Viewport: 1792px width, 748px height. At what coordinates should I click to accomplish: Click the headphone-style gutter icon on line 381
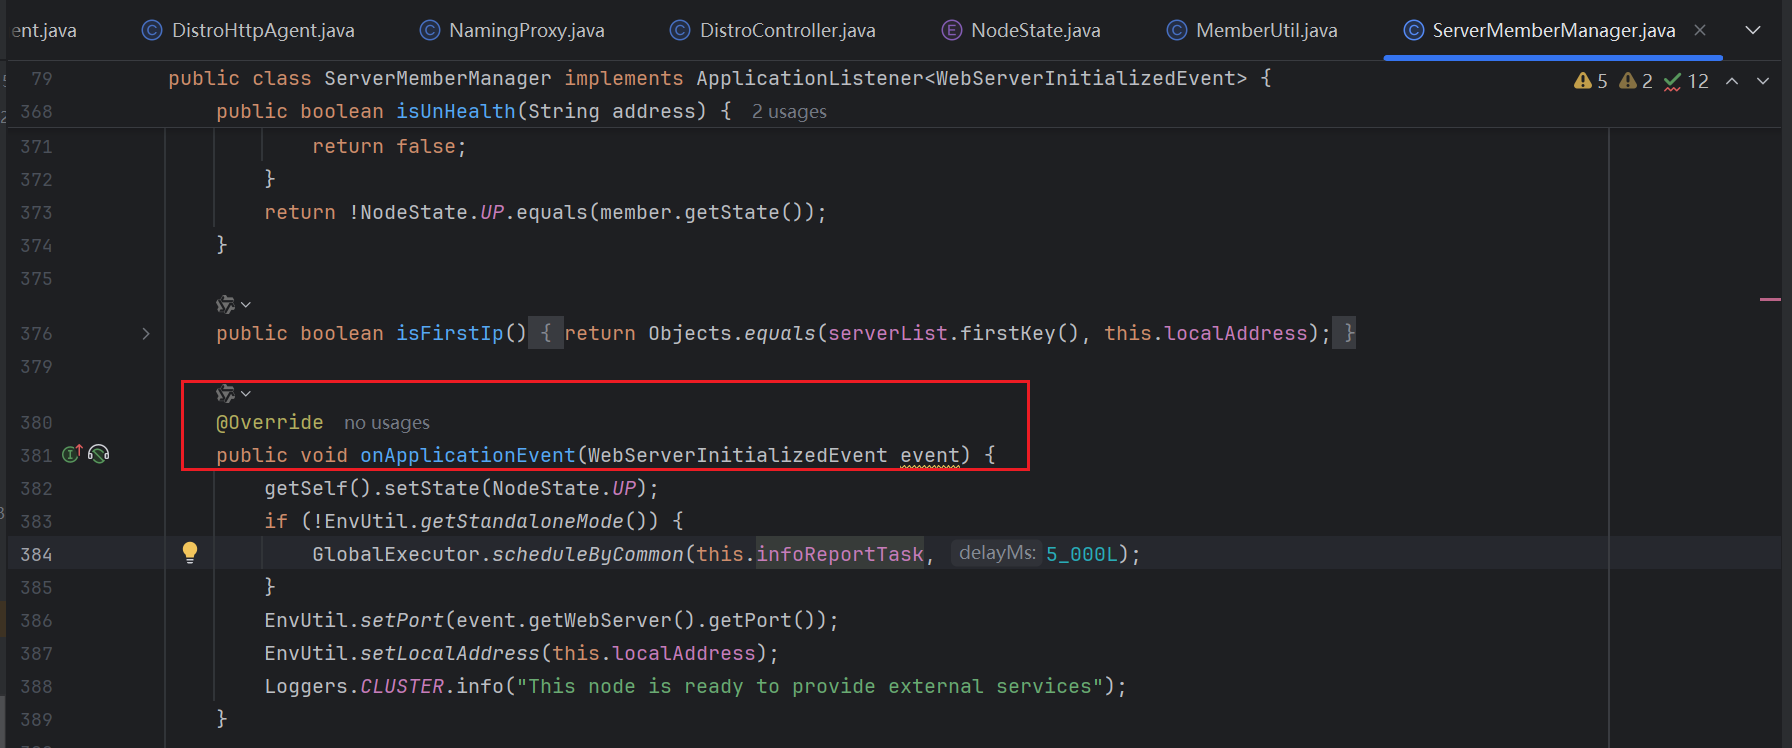click(x=99, y=454)
